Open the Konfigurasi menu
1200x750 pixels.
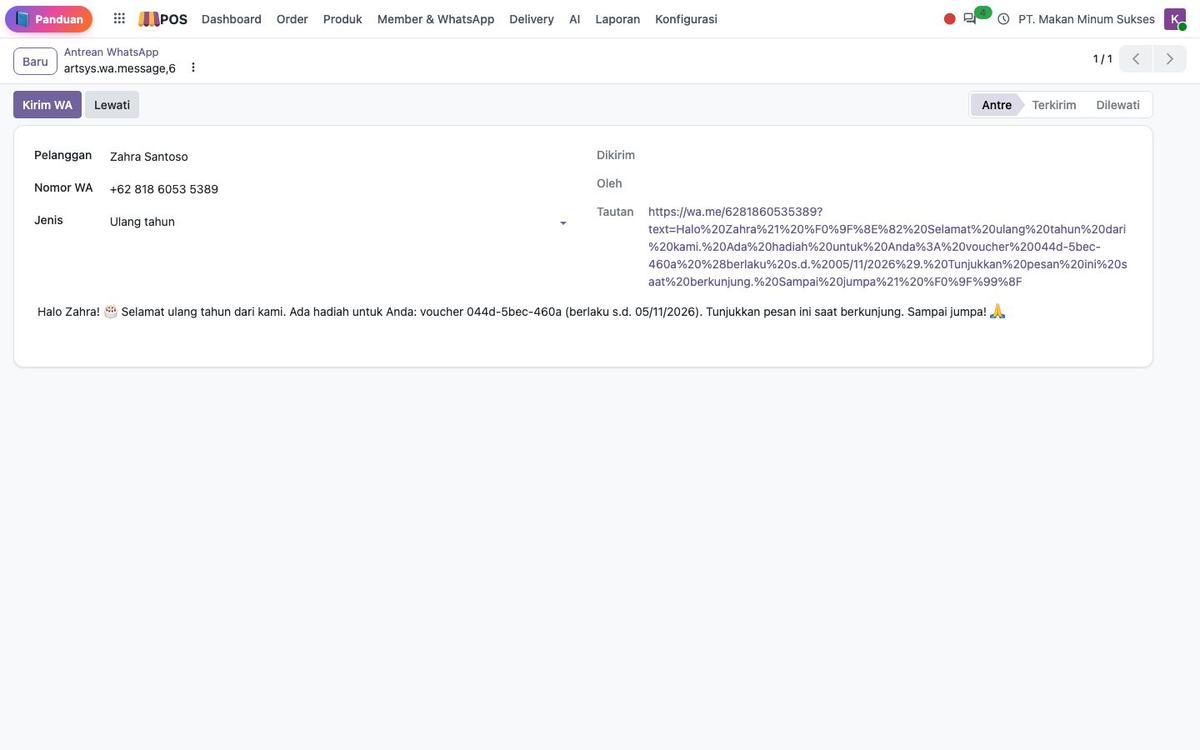pos(686,19)
